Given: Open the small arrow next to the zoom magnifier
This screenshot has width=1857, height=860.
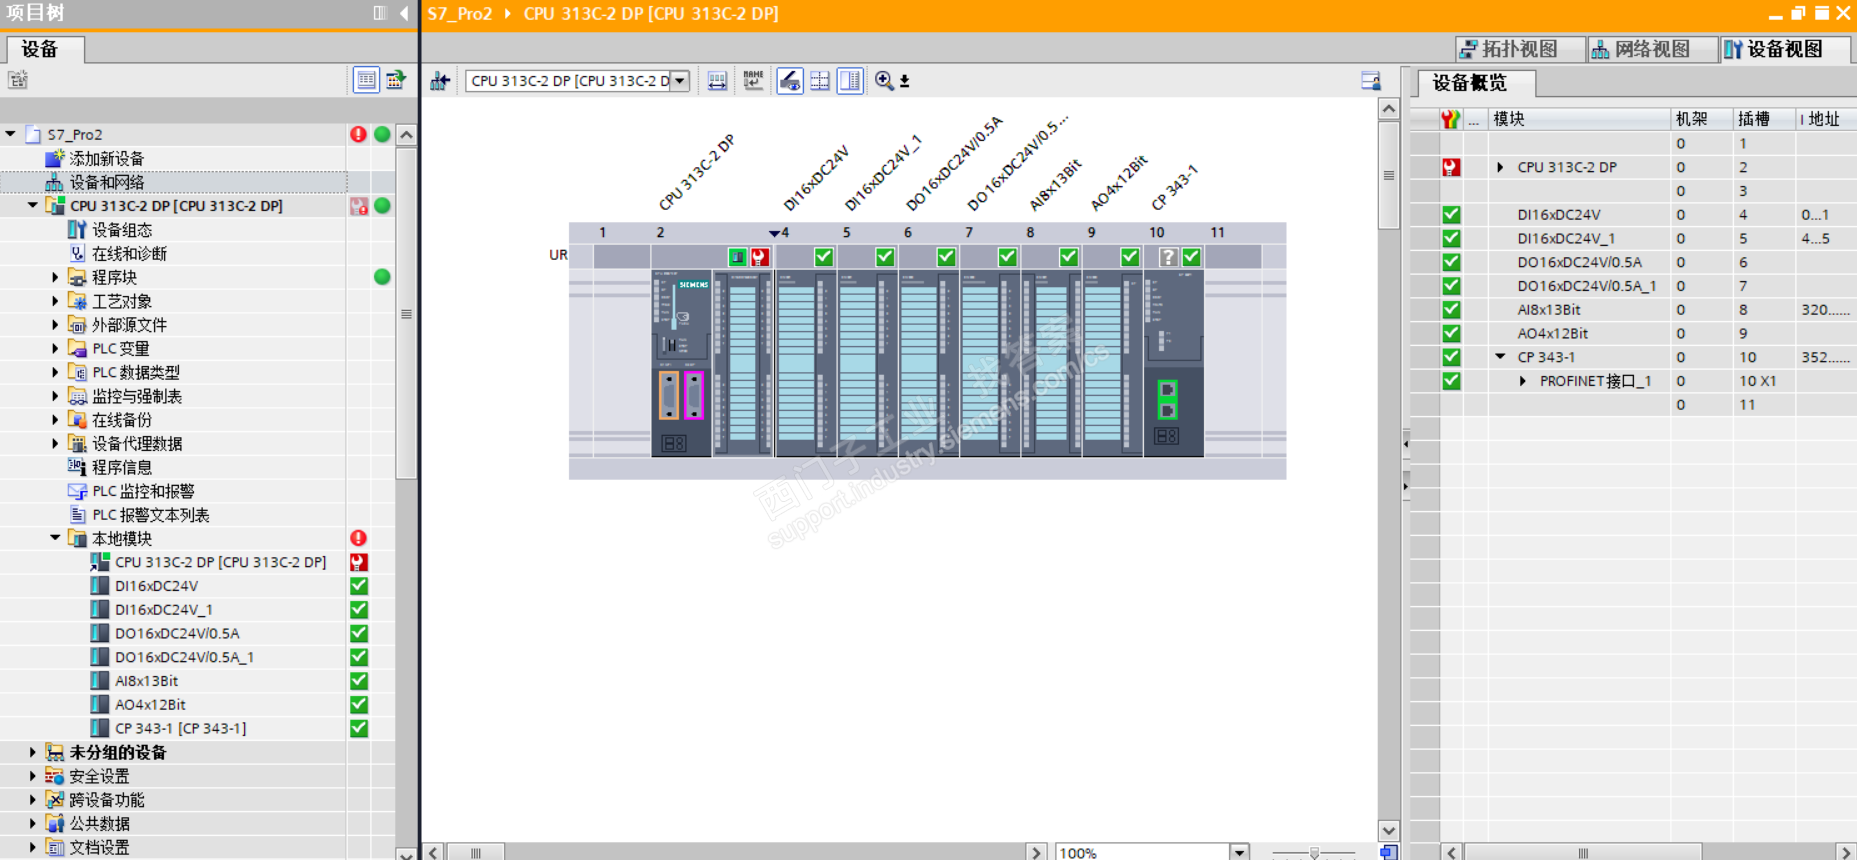Looking at the screenshot, I should 905,81.
